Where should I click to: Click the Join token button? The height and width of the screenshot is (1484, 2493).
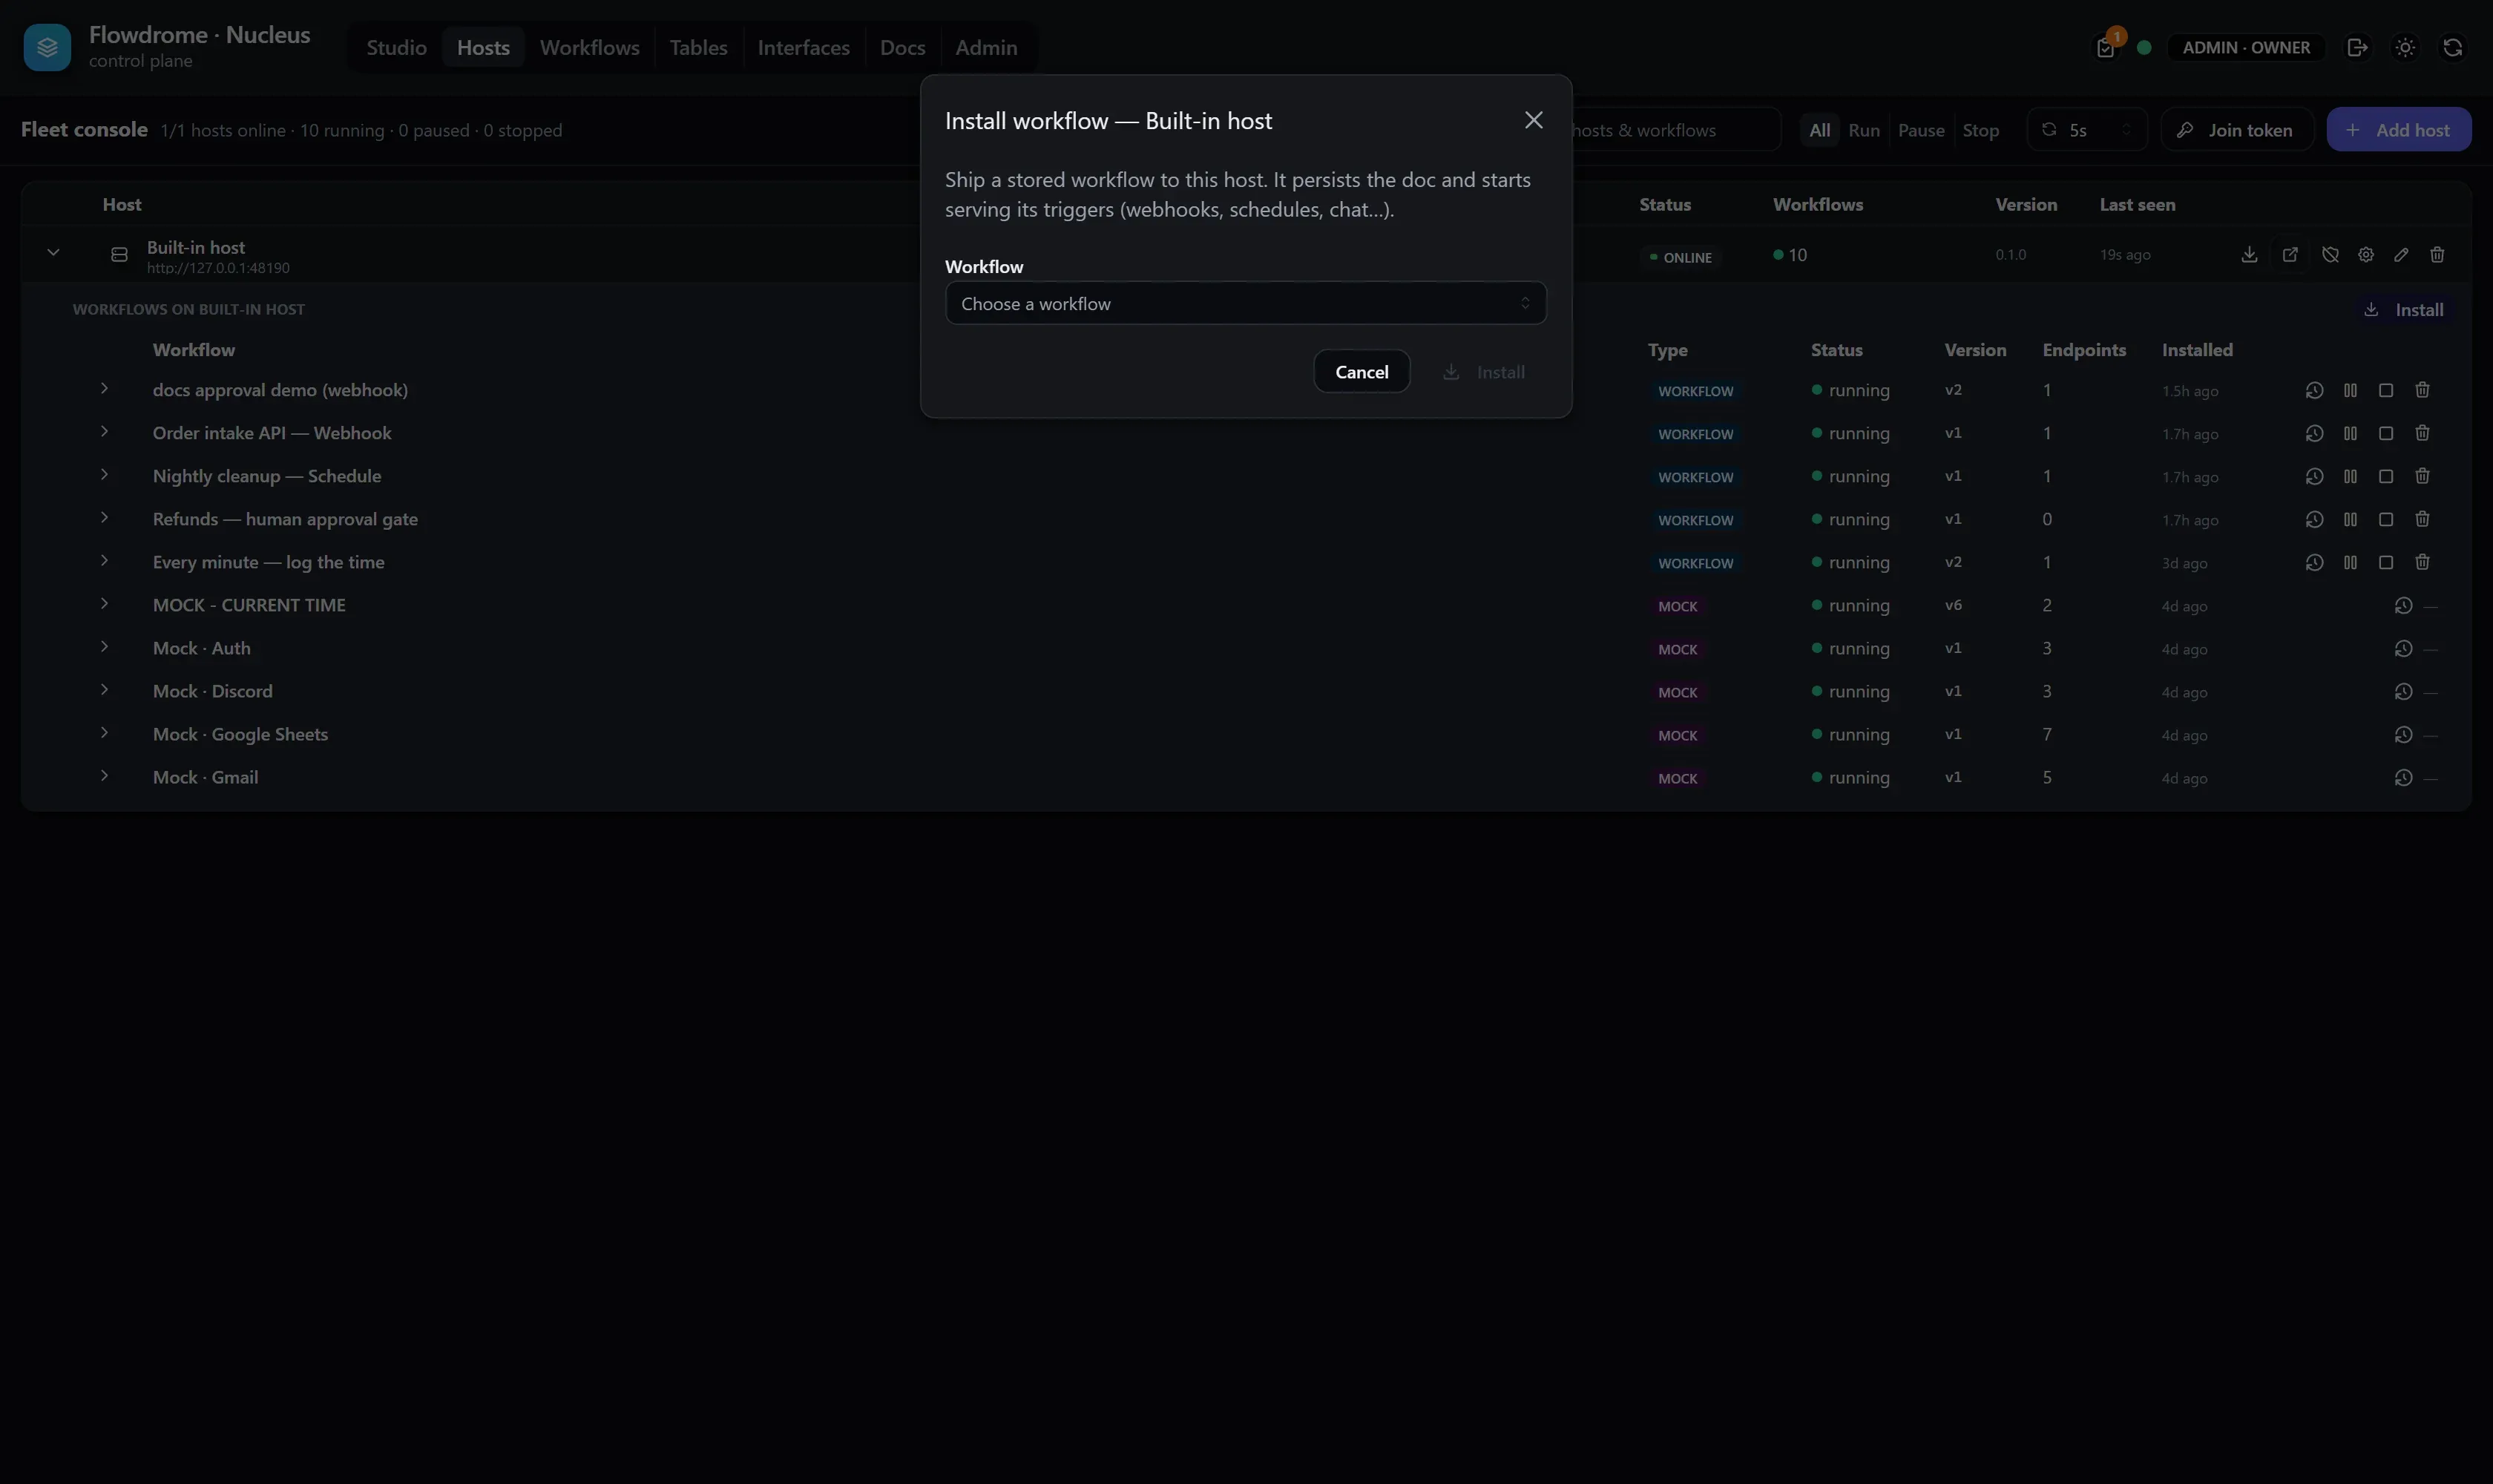tap(2237, 130)
